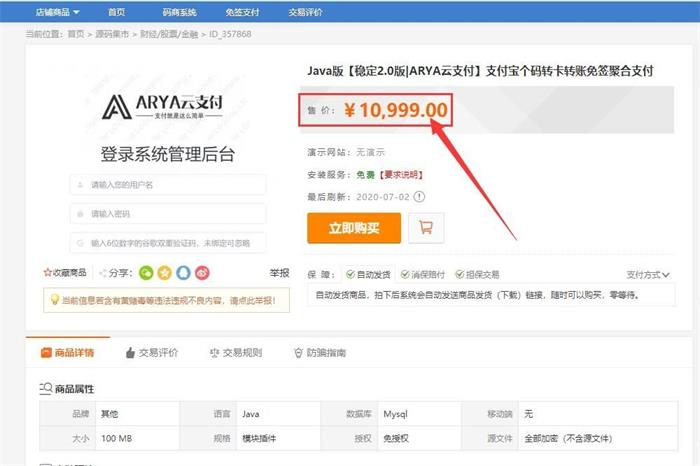Click the 模块插件 specification value
This screenshot has height=466, width=700.
coord(259,438)
